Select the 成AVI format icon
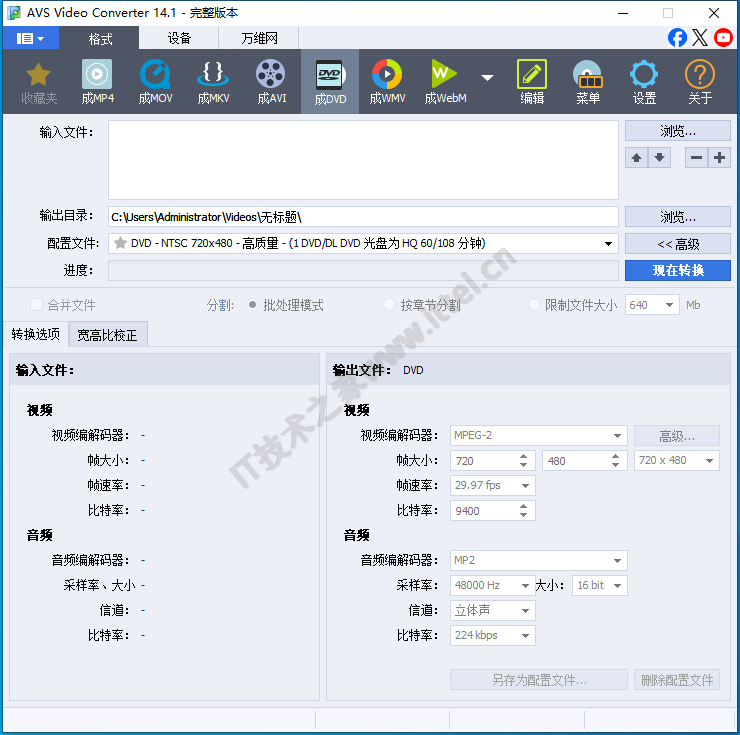This screenshot has width=740, height=735. (x=271, y=82)
